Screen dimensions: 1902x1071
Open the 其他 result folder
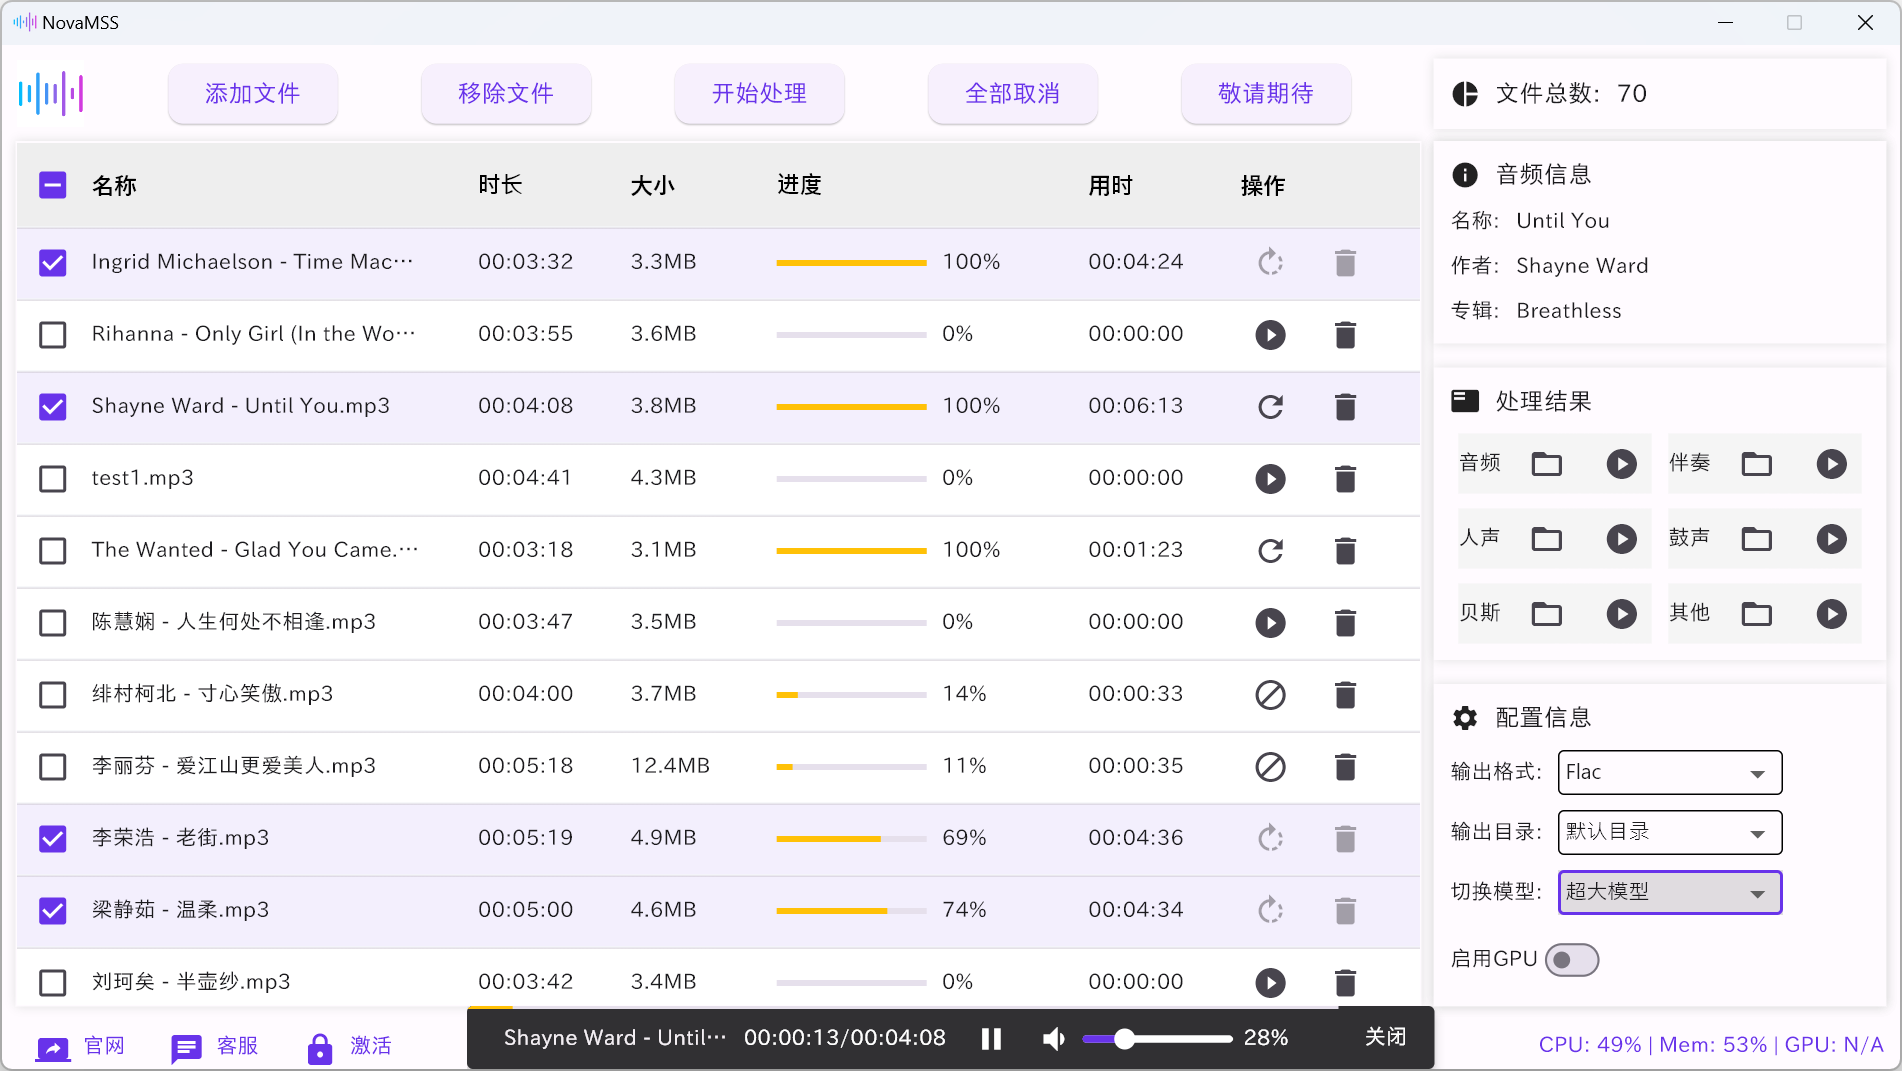[1757, 613]
